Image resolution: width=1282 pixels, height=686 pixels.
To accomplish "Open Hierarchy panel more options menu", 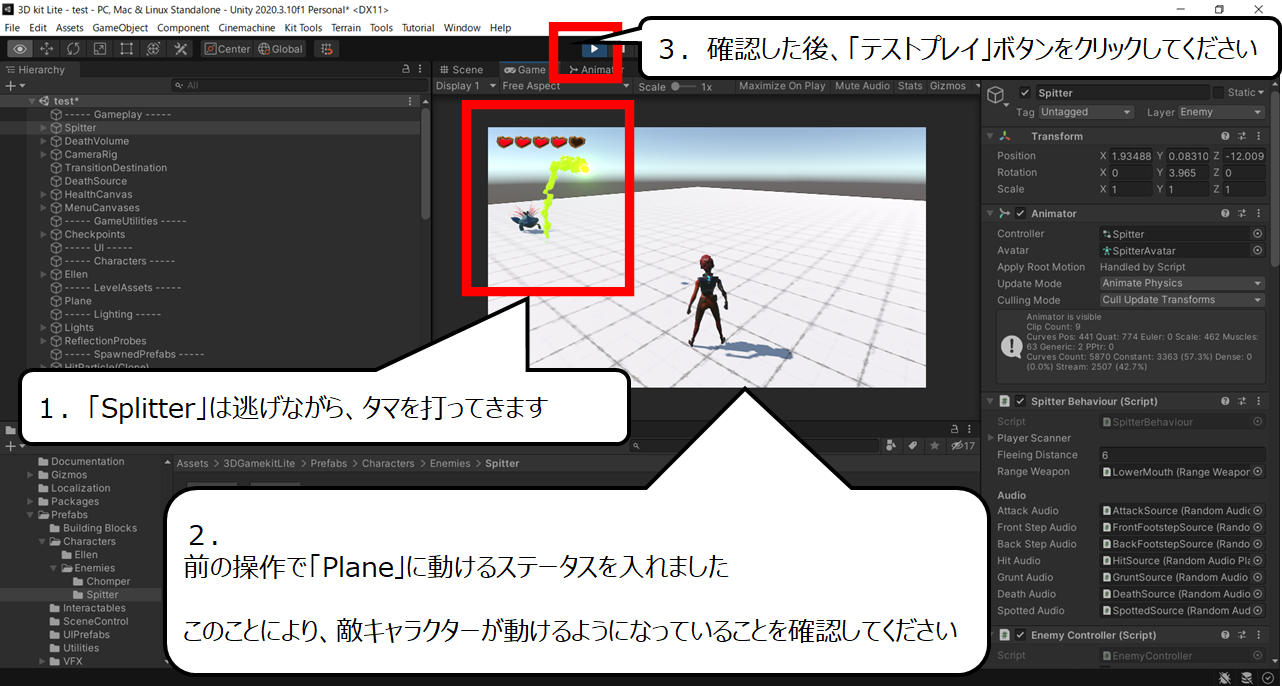I will click(x=421, y=70).
